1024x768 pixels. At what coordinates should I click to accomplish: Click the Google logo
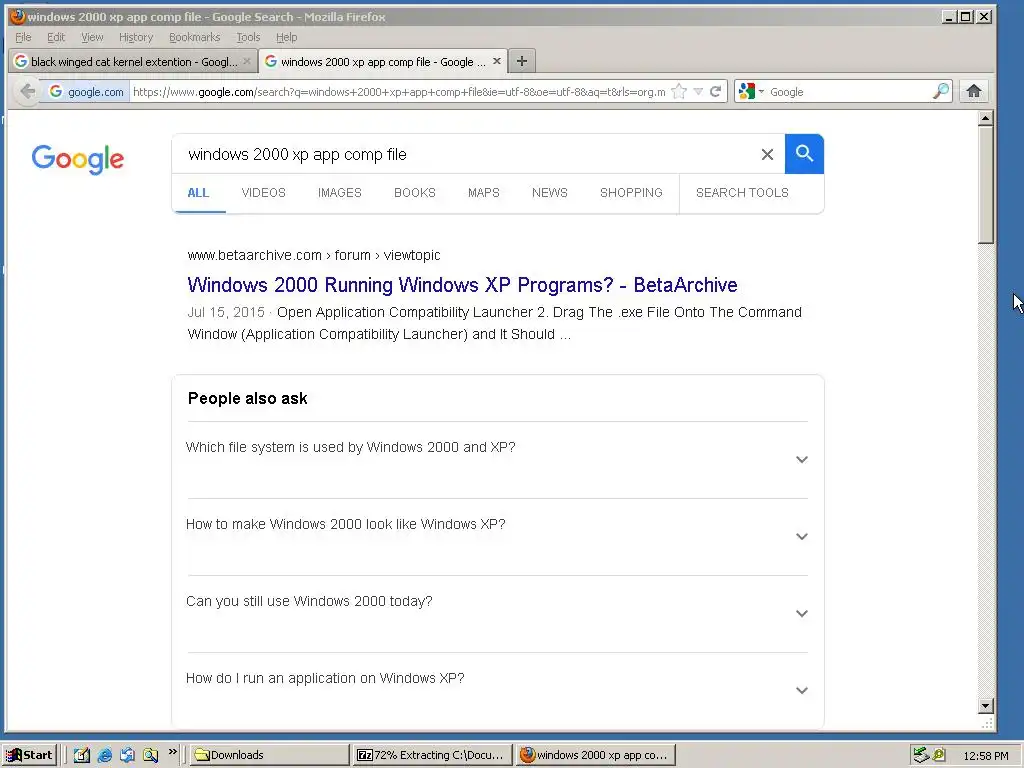78,159
